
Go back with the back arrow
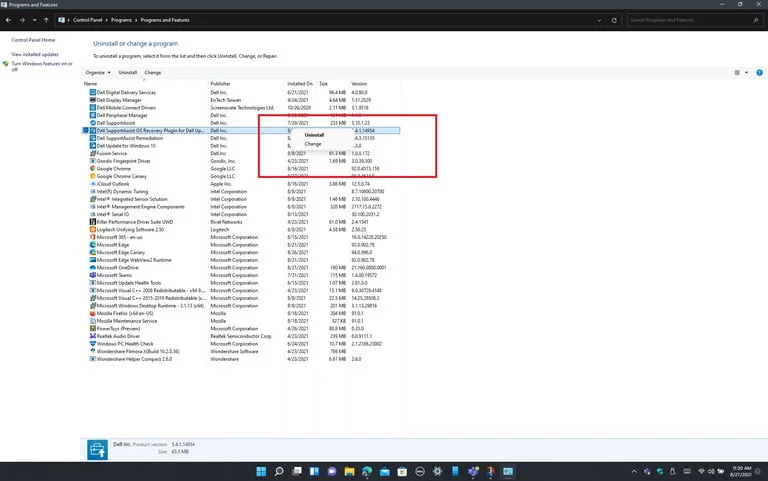pyautogui.click(x=8, y=20)
